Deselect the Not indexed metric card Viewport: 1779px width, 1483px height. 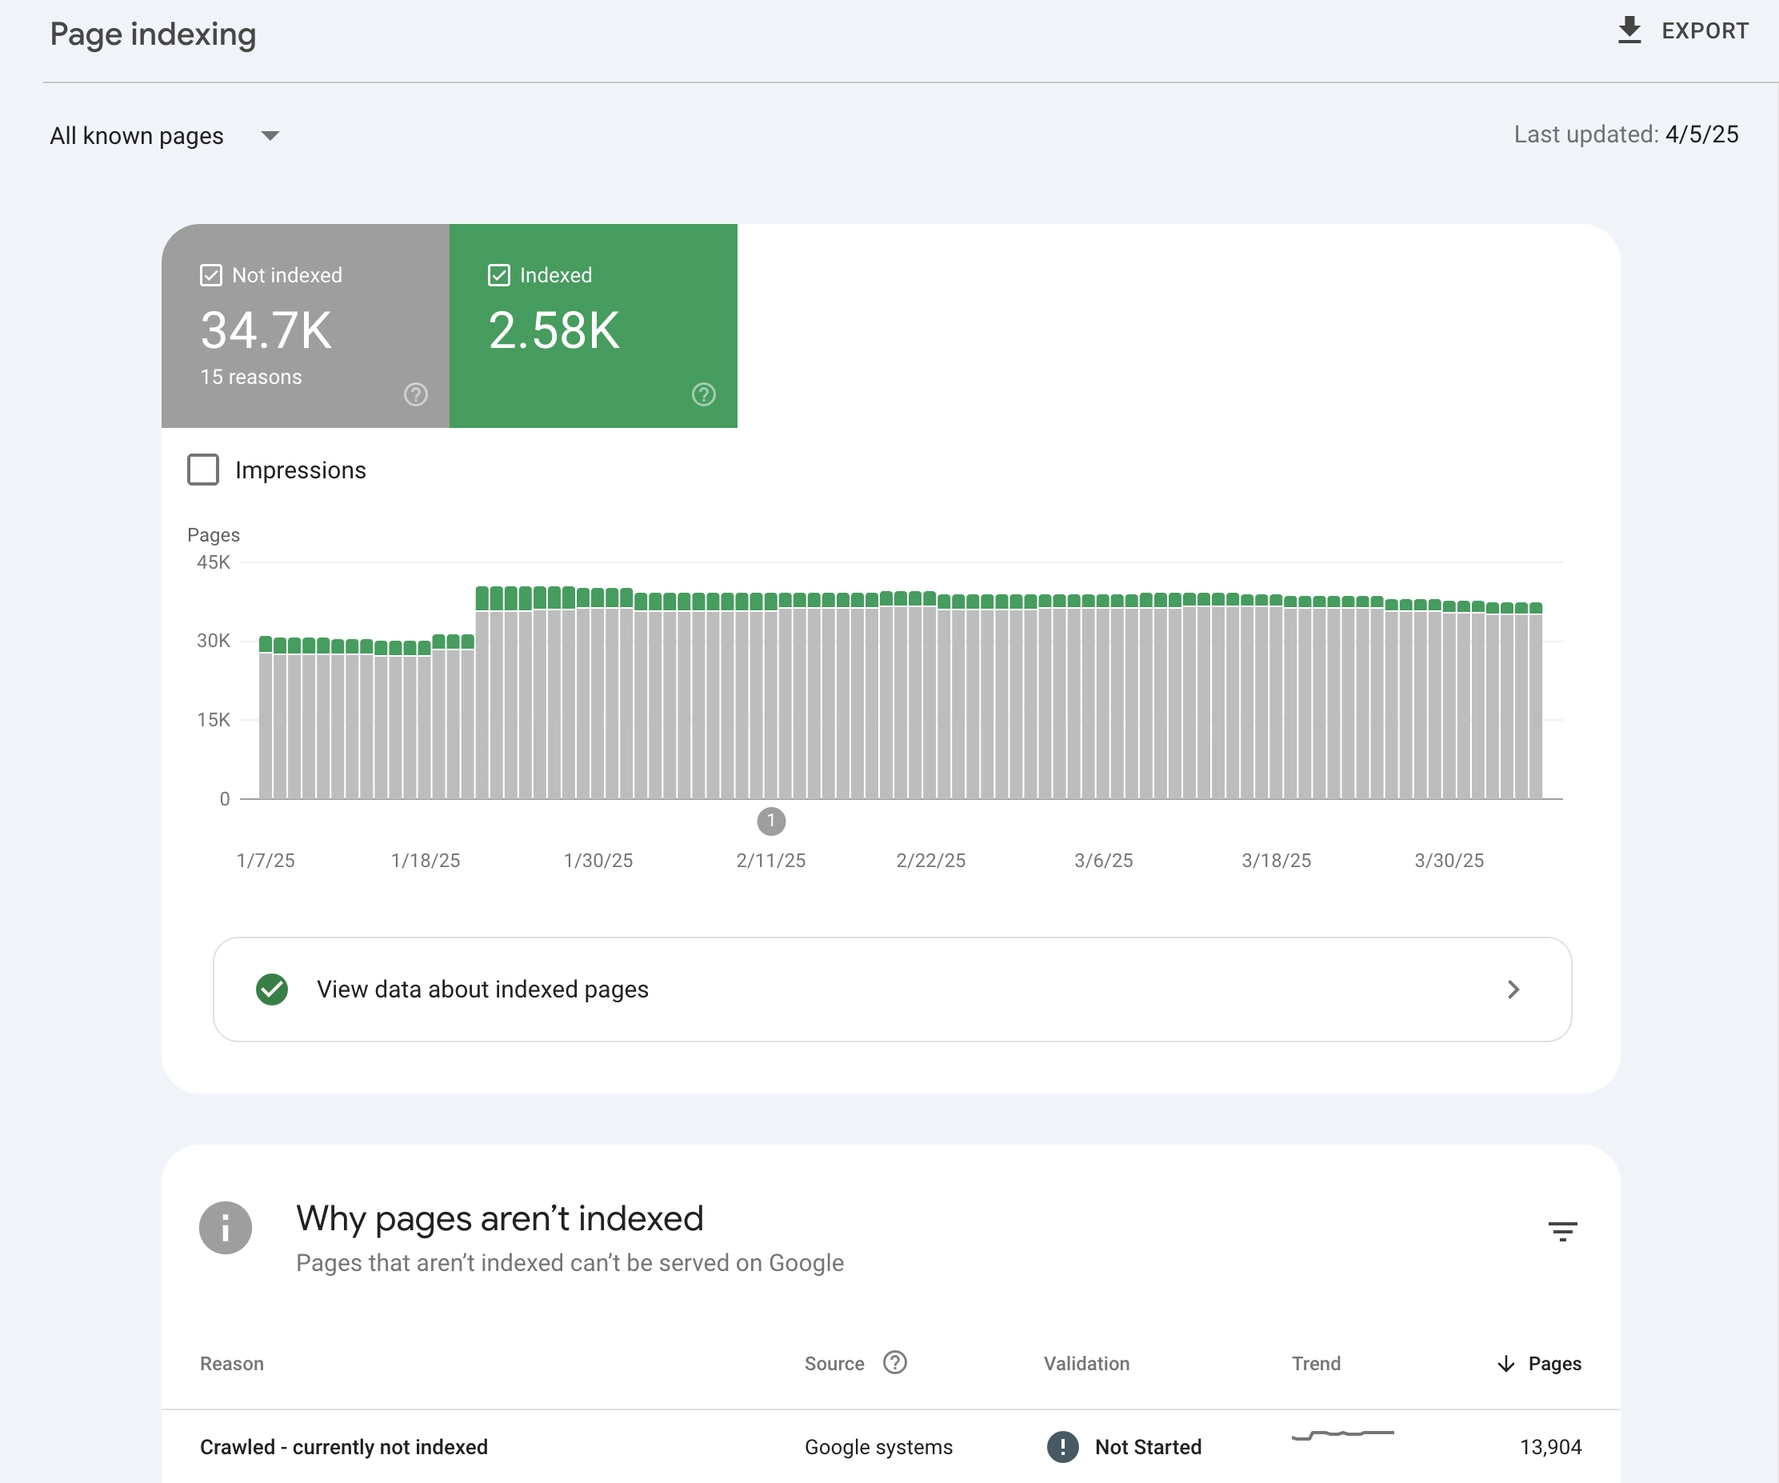(211, 274)
